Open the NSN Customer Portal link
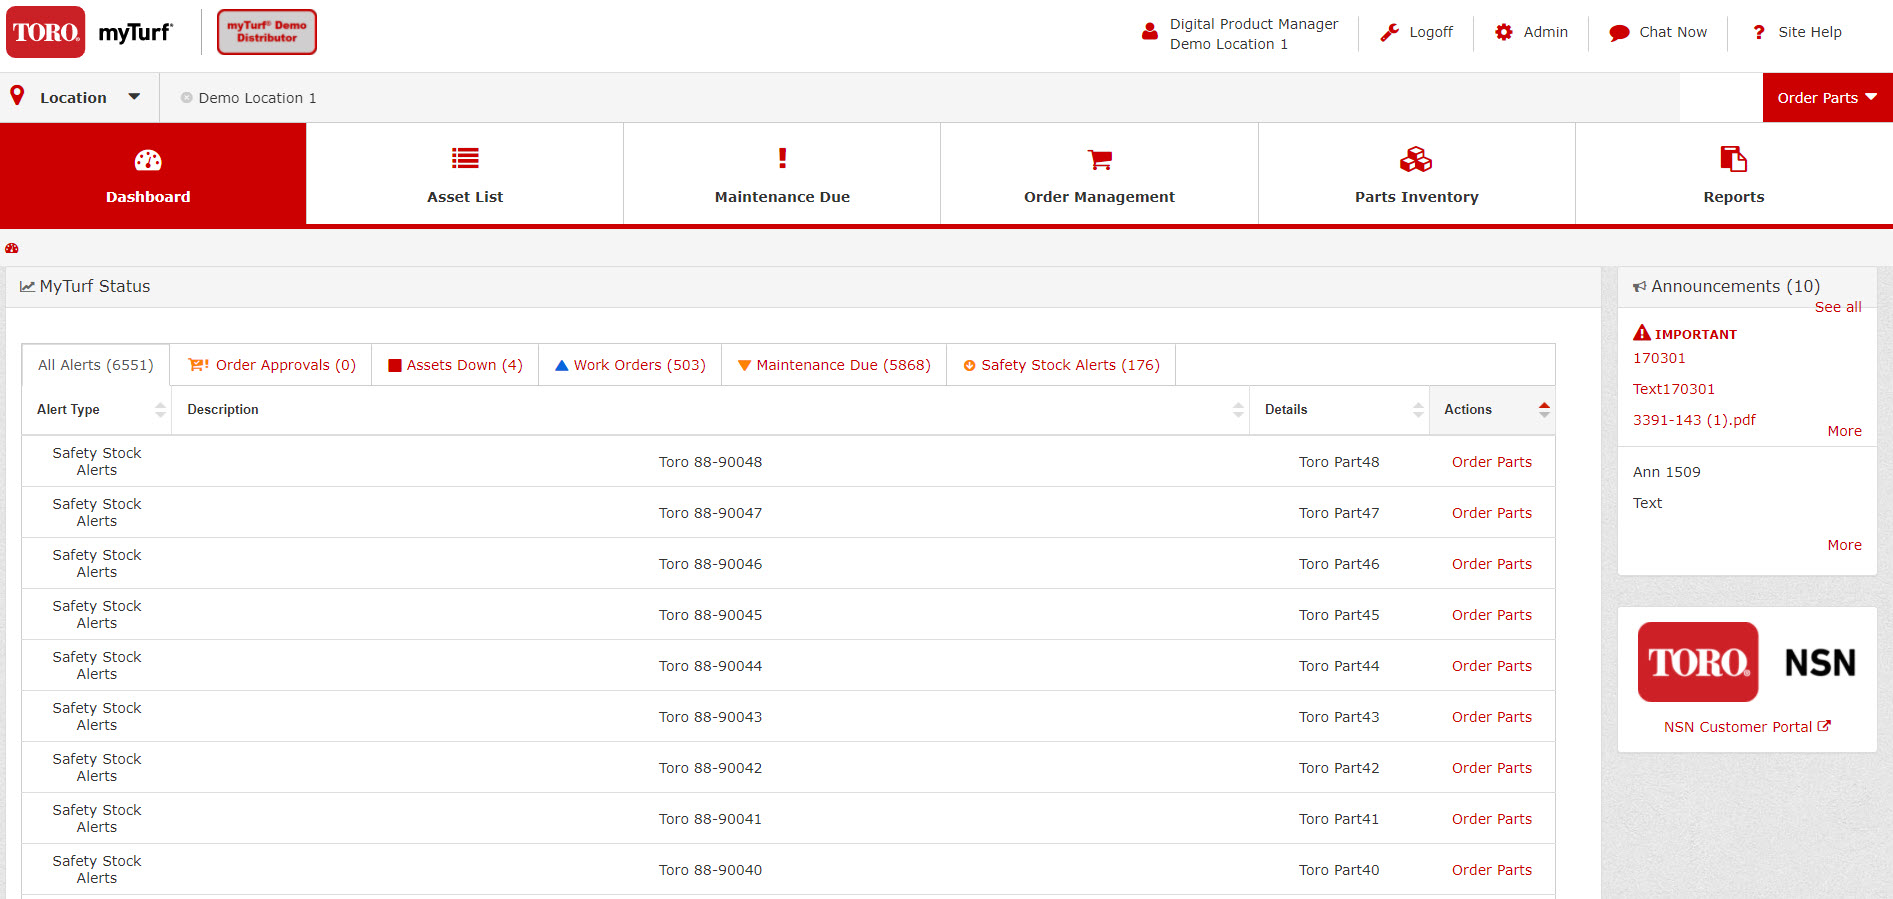The image size is (1893, 899). pos(1746,727)
